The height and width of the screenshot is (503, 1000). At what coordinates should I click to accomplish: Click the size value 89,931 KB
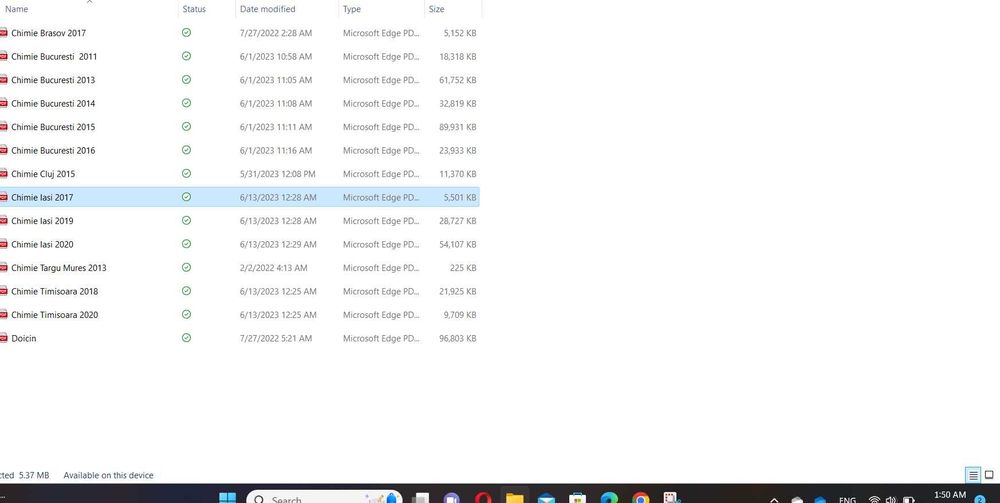457,127
